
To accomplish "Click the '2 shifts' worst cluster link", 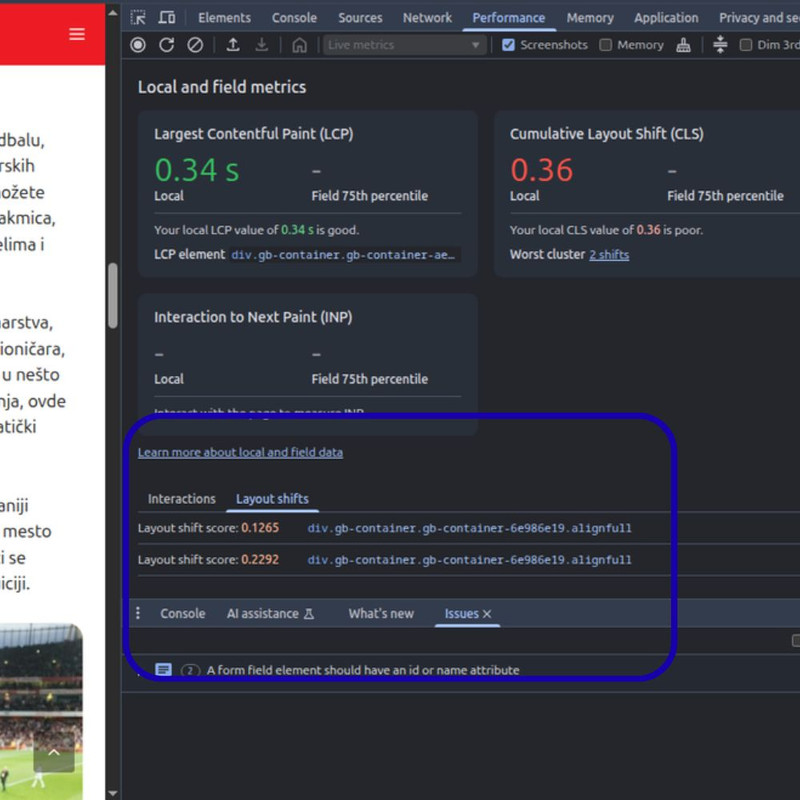I will (609, 255).
